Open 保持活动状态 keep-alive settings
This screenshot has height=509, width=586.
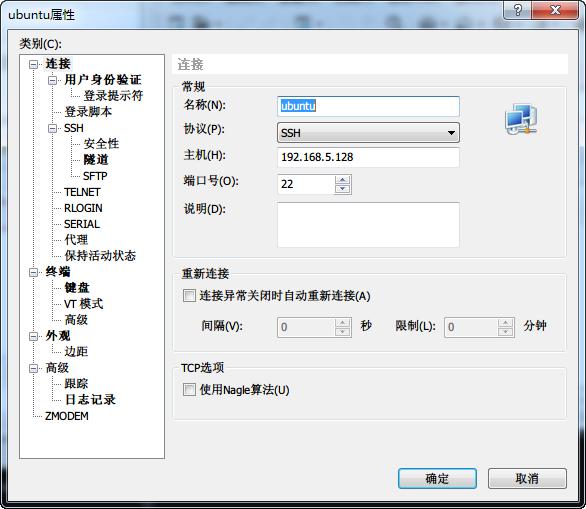100,256
